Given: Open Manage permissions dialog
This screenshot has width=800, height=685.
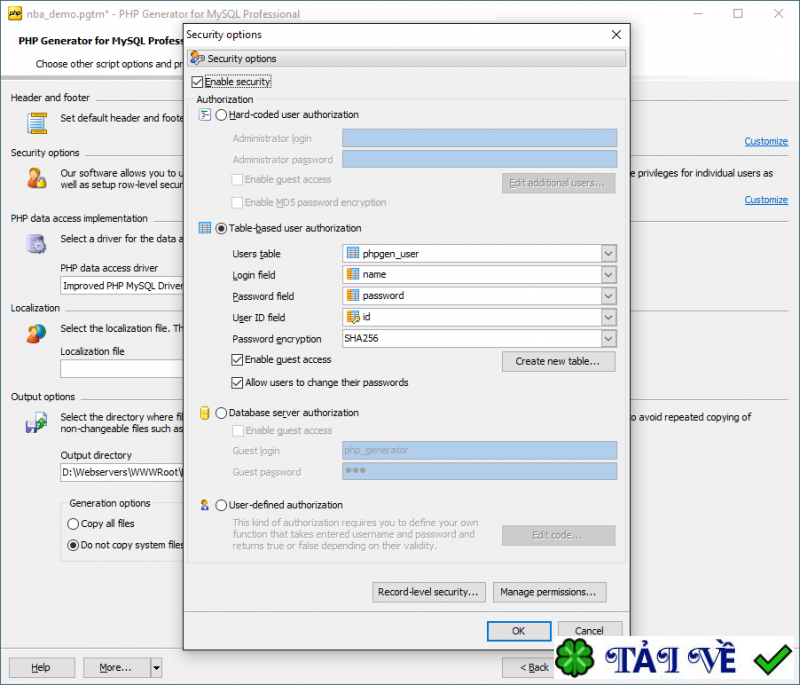Looking at the screenshot, I should [549, 592].
